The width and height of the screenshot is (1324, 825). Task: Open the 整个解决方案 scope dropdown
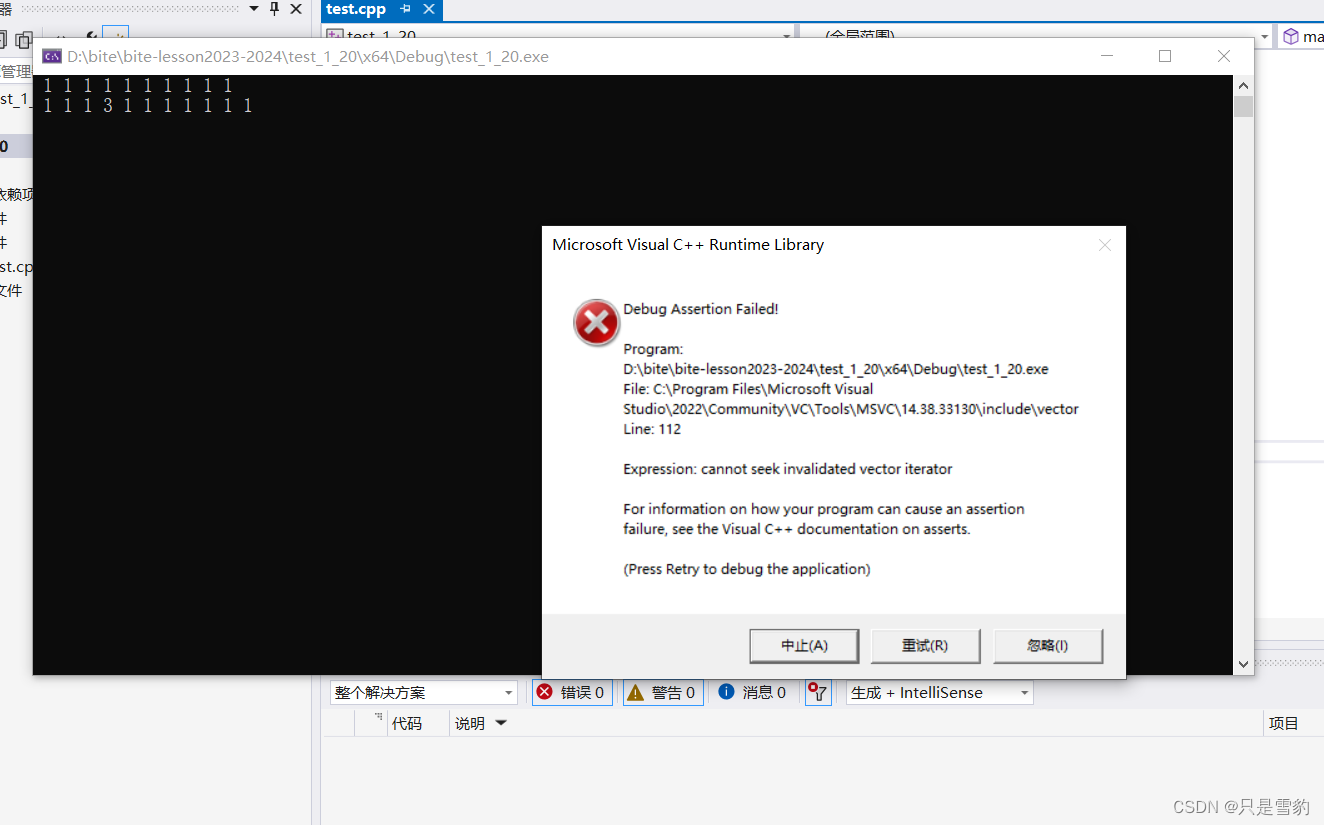(424, 692)
